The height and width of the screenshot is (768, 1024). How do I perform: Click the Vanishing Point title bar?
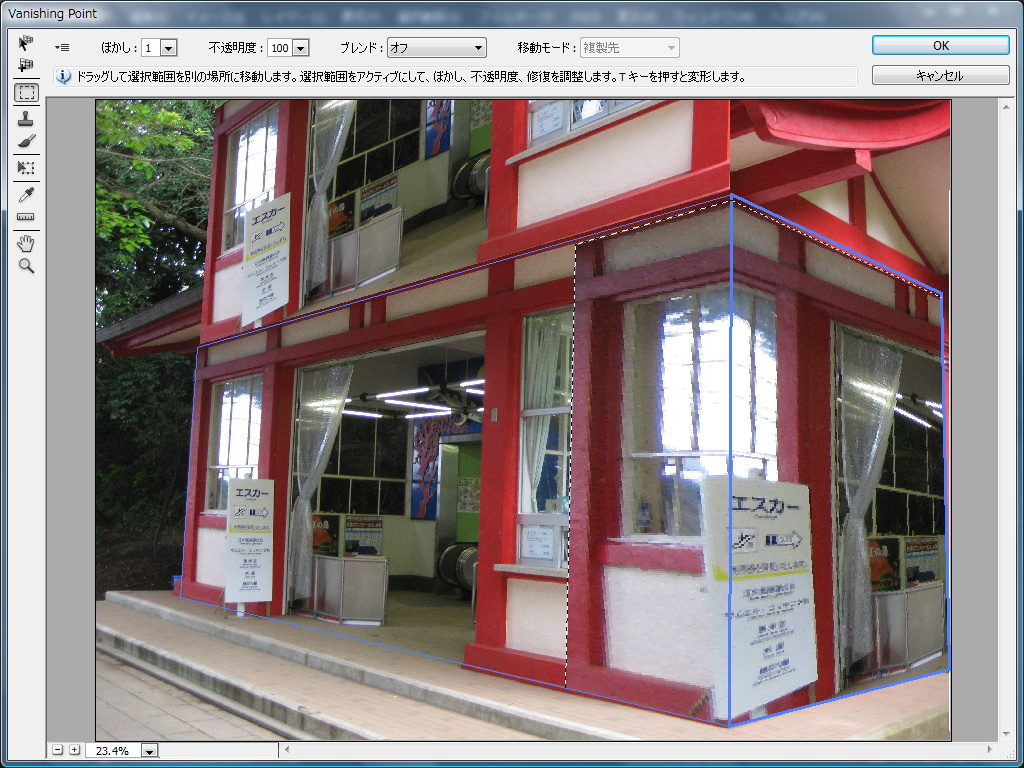pos(512,13)
